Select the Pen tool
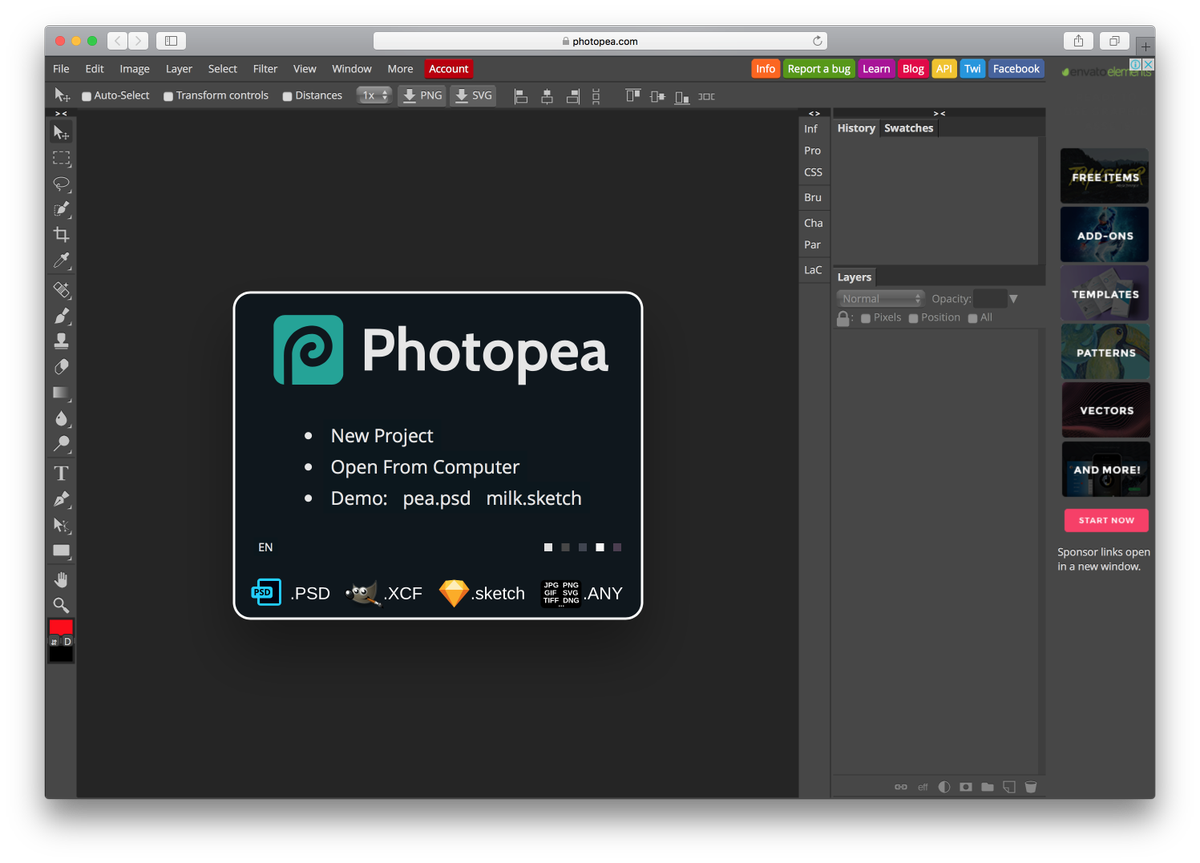Screen dimensions: 1200x863 pos(62,499)
